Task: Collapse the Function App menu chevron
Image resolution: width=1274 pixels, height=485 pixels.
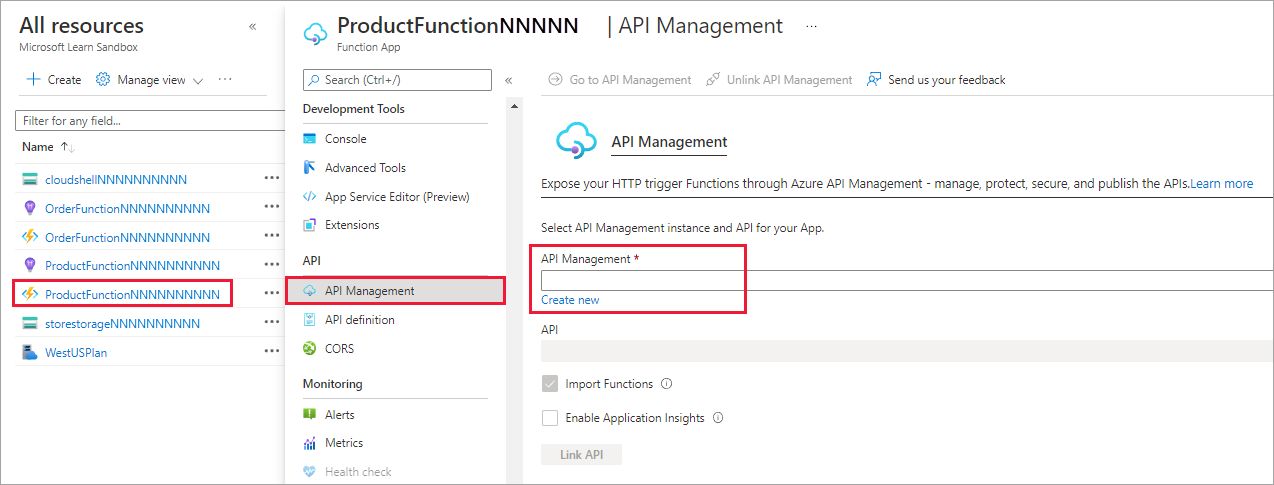Action: tap(508, 80)
